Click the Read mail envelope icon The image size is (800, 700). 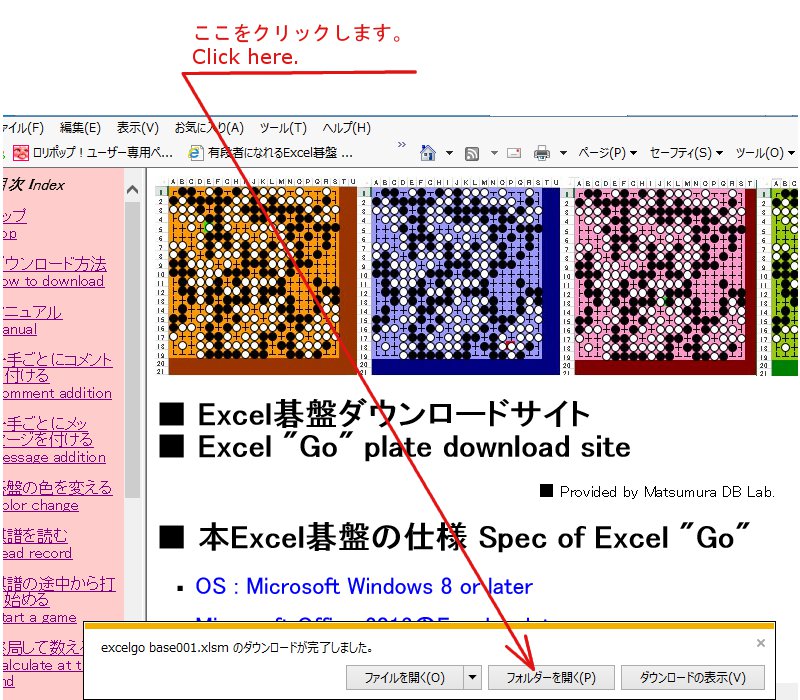click(514, 153)
